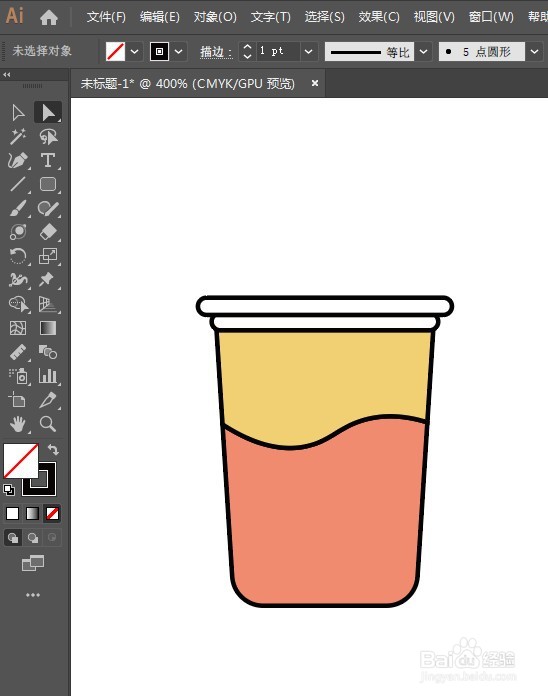Expand 5 点圆形 brush definition dropdown
The width and height of the screenshot is (548, 696).
(534, 51)
